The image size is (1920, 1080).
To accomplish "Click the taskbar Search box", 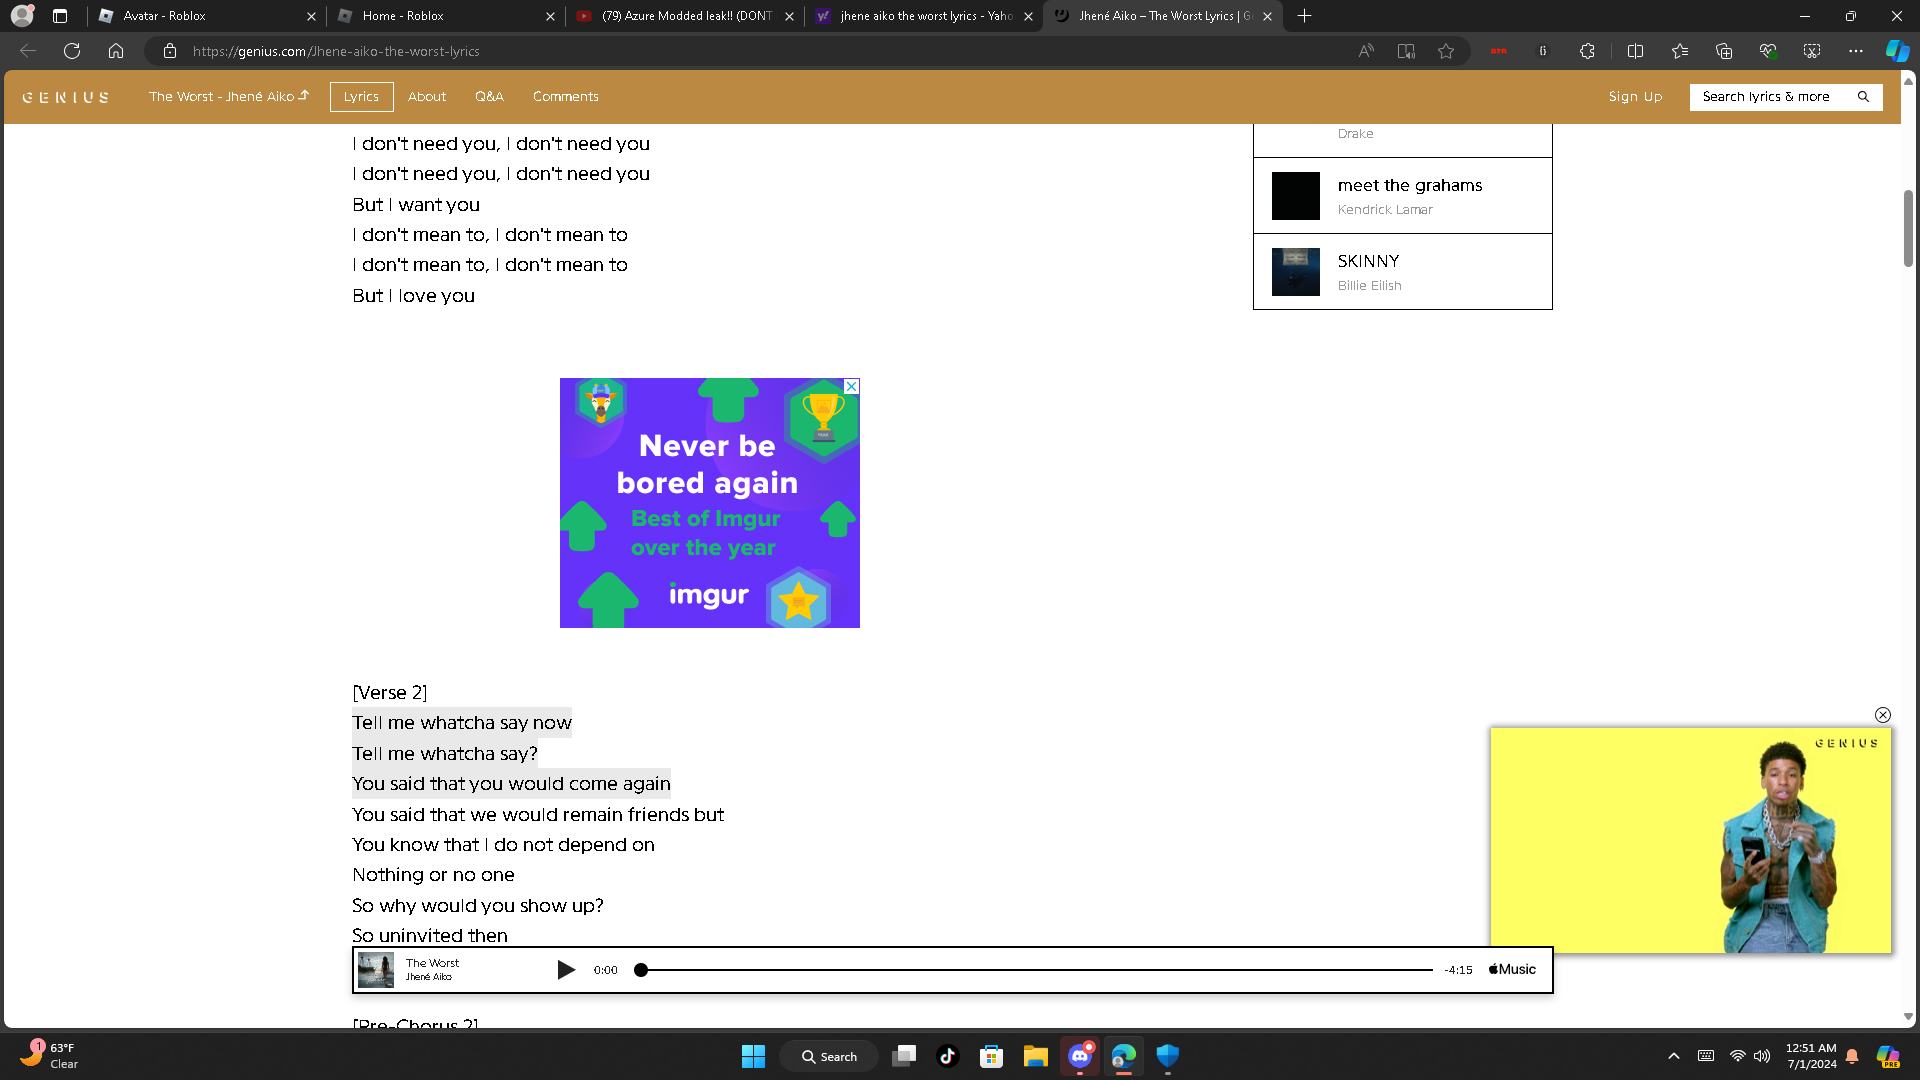I will 829,1056.
